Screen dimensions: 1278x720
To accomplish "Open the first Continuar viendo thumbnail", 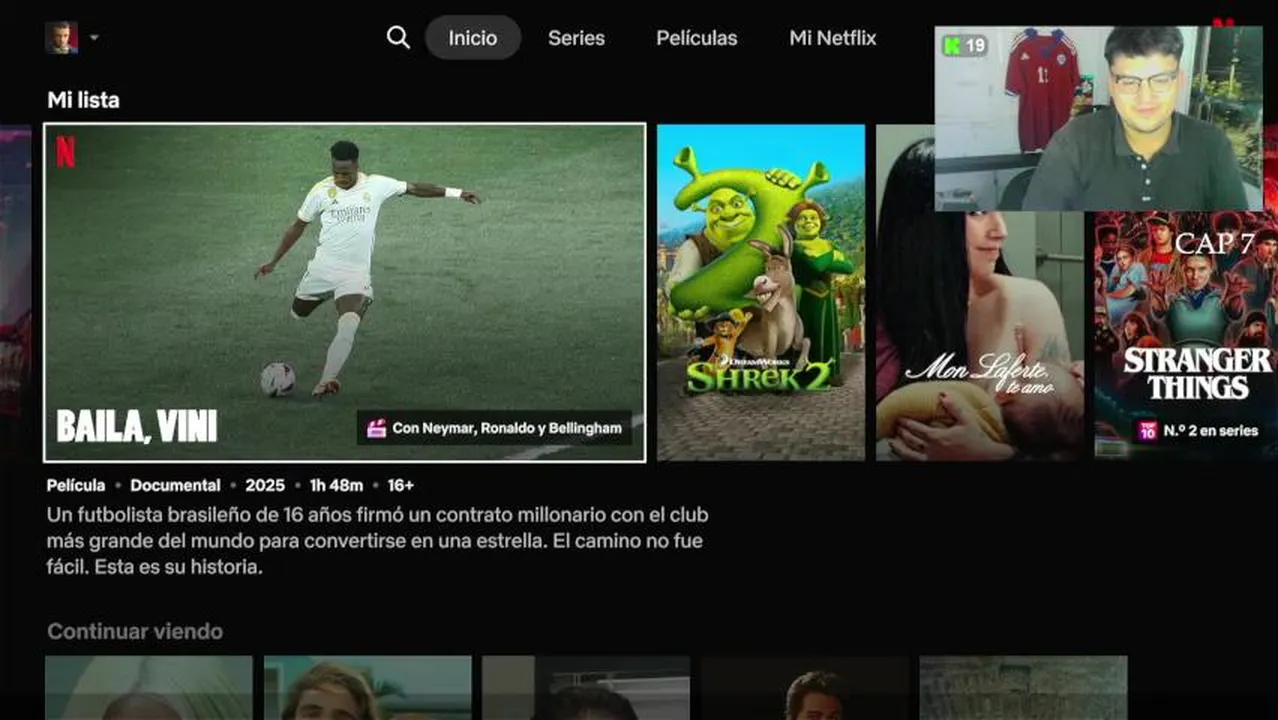I will click(149, 688).
